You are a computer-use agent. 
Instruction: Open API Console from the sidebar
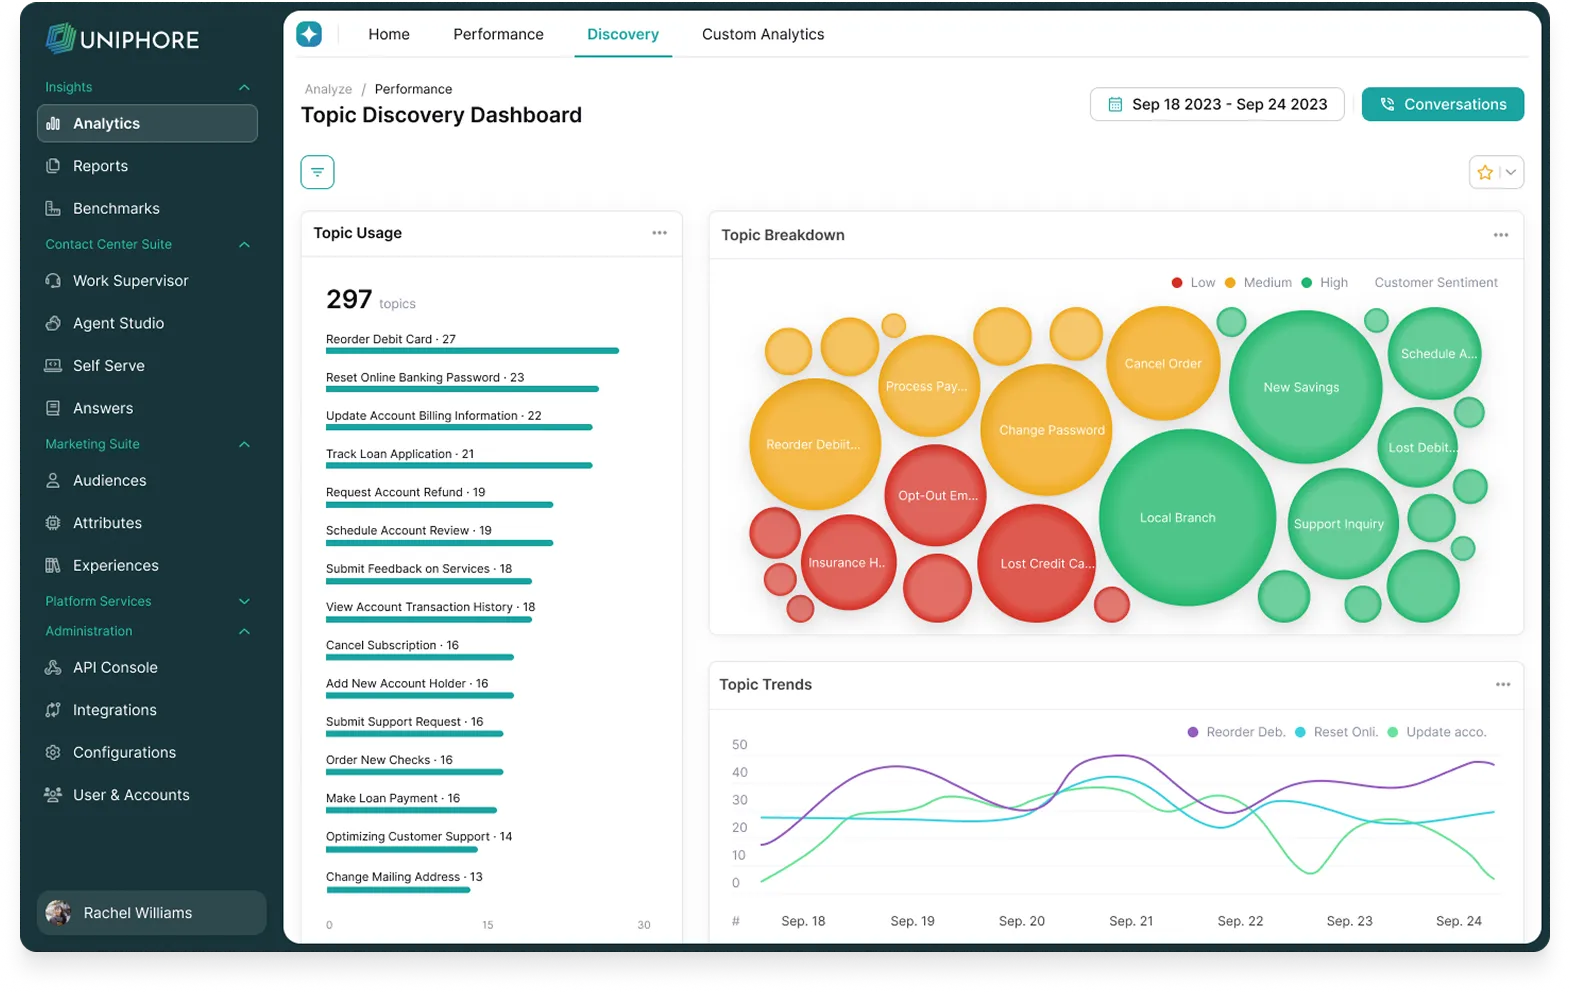click(115, 668)
